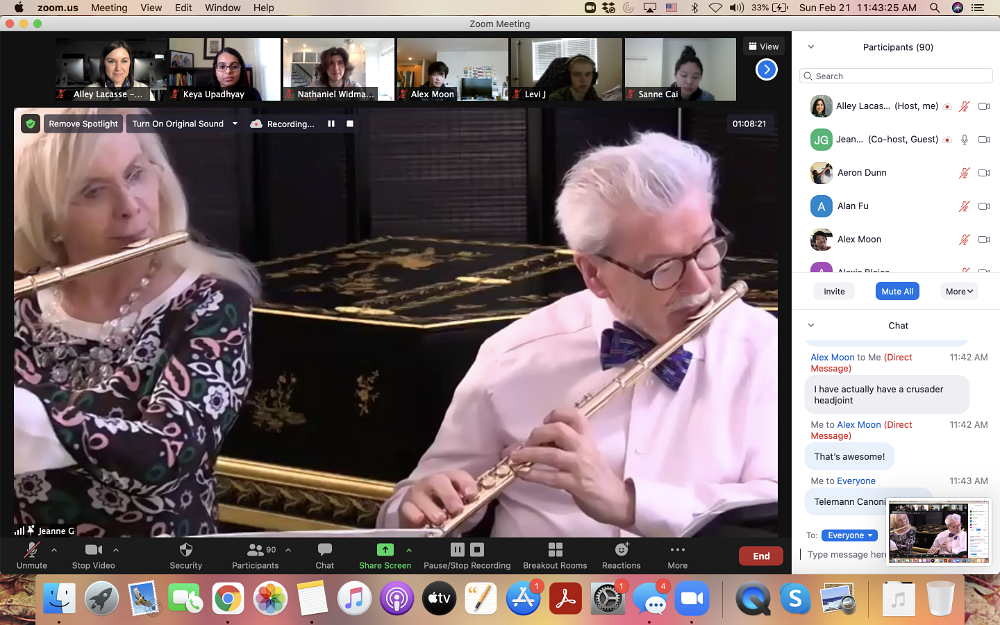Collapse the Chat panel chevron
Screen dimensions: 1000x625
point(811,325)
